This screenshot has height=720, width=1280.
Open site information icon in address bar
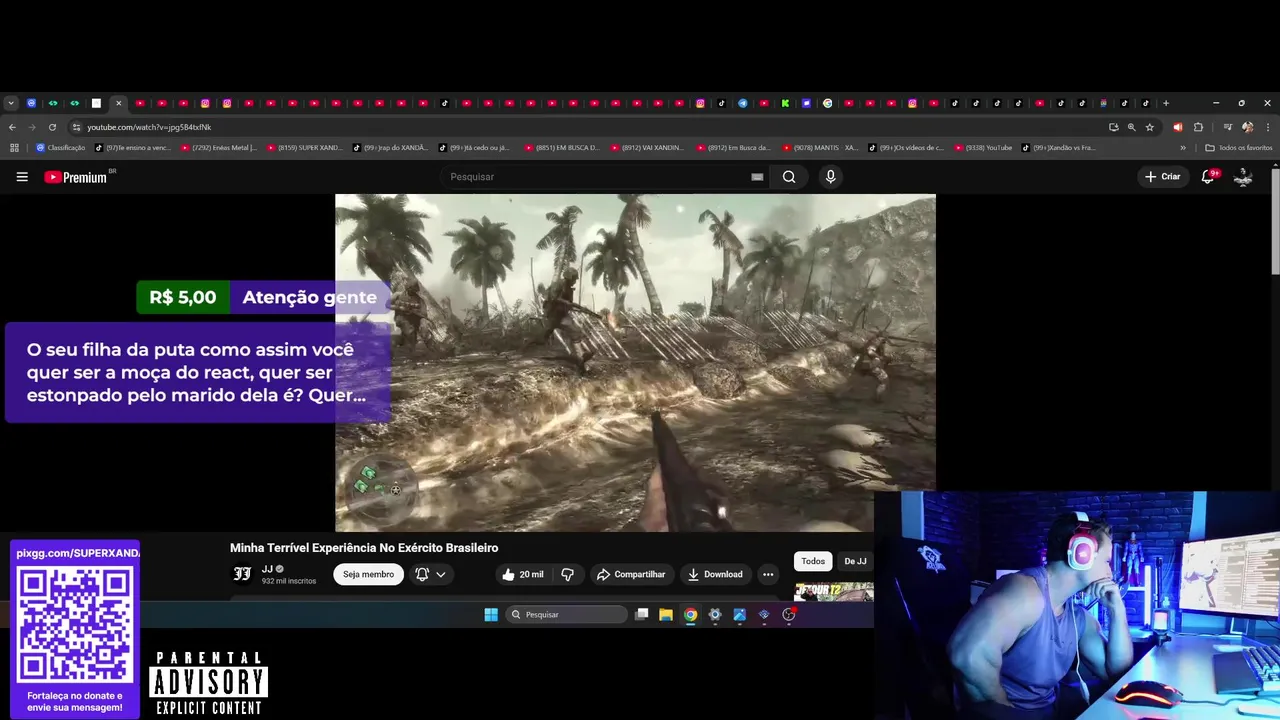pos(76,127)
